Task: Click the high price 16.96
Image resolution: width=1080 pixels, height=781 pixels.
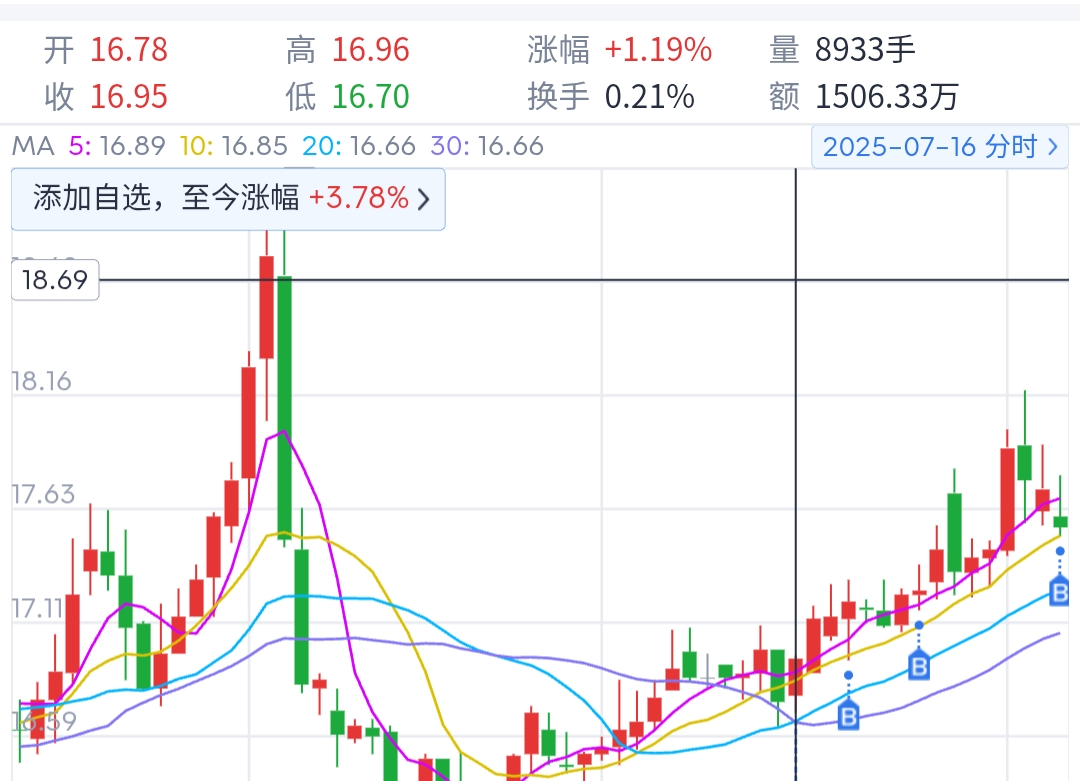Action: coord(371,50)
